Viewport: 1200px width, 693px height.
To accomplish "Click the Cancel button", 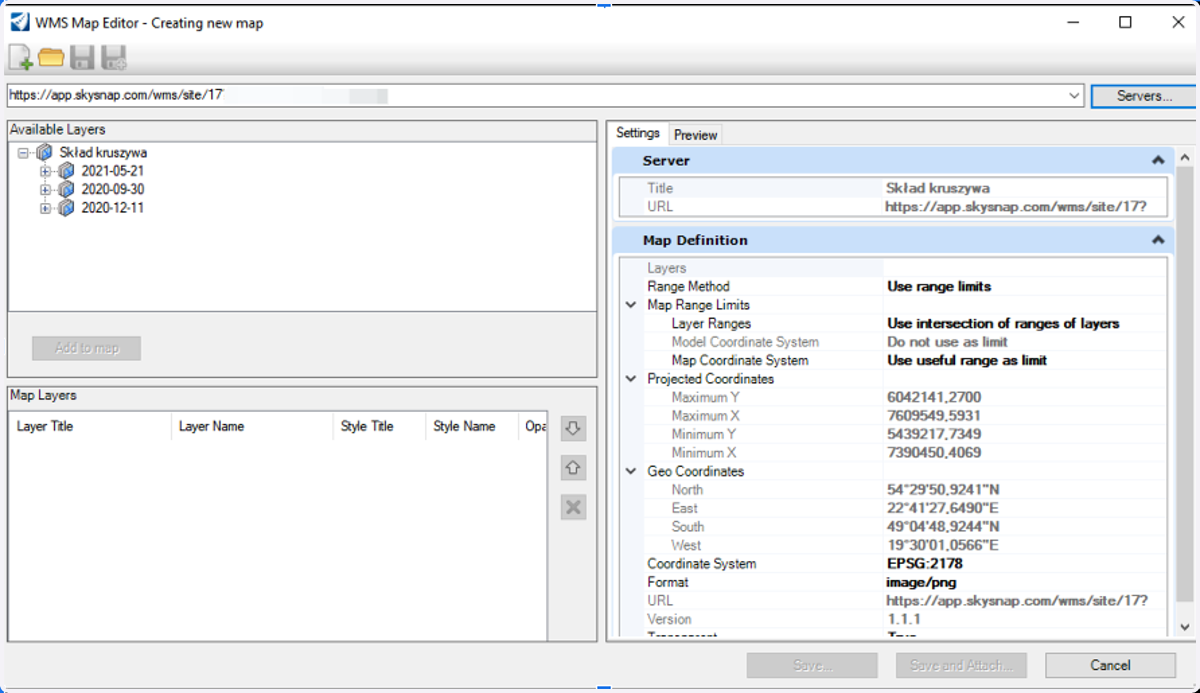I will pyautogui.click(x=1110, y=665).
